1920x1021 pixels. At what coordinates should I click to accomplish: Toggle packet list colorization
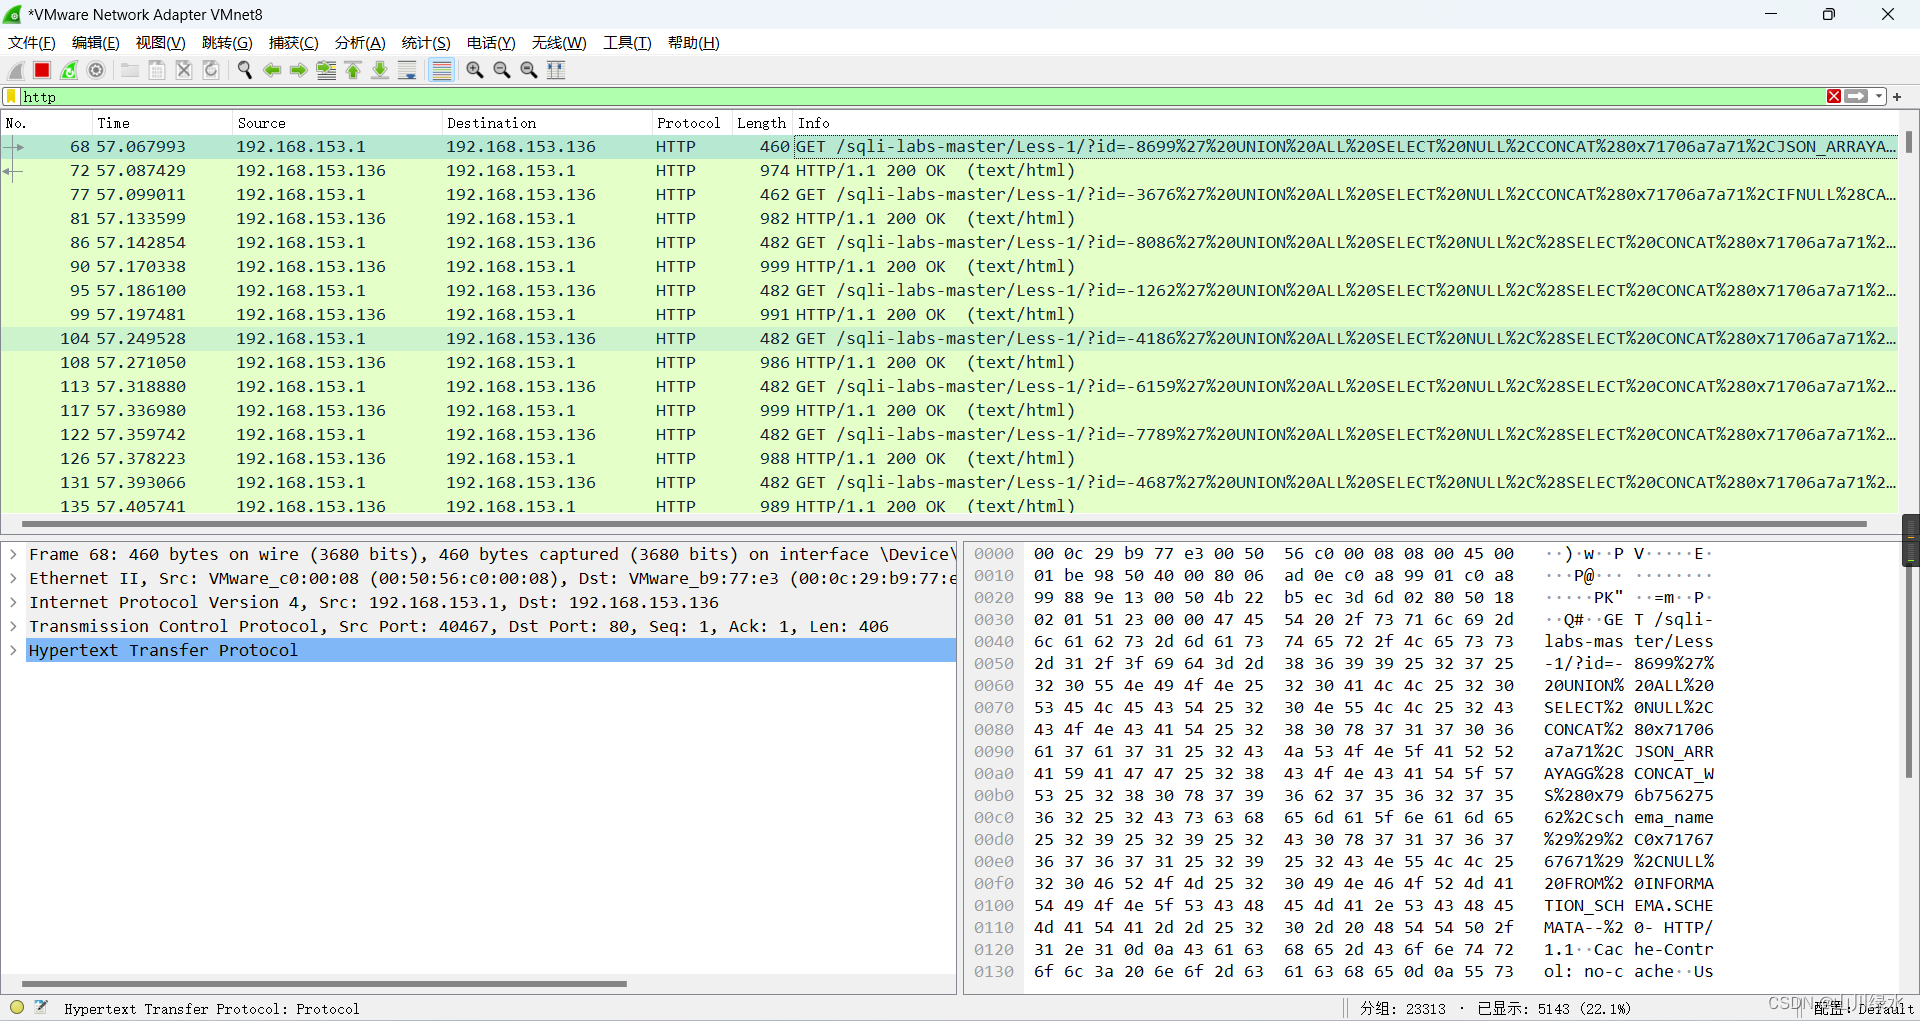click(x=441, y=70)
